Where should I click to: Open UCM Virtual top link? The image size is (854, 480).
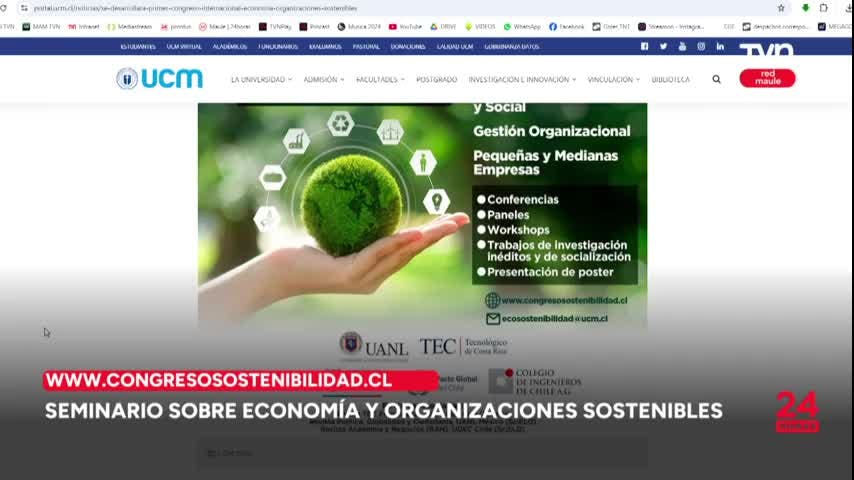[184, 47]
